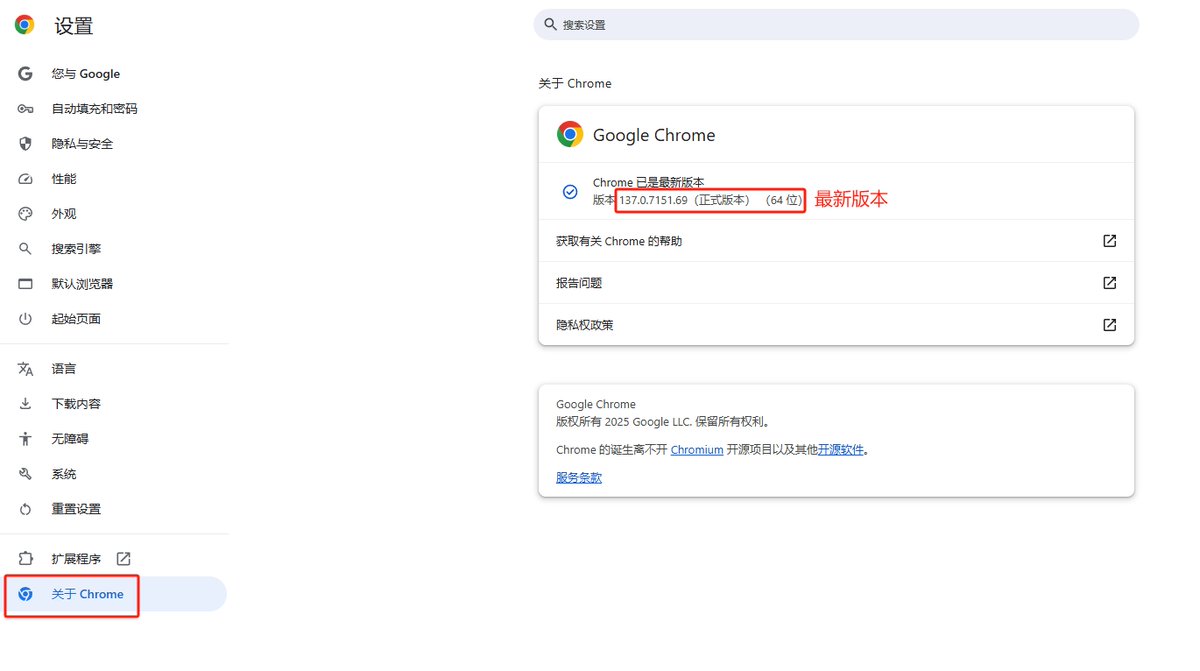
Task: Click the key icon for 自动填充和密码
Action: click(26, 109)
